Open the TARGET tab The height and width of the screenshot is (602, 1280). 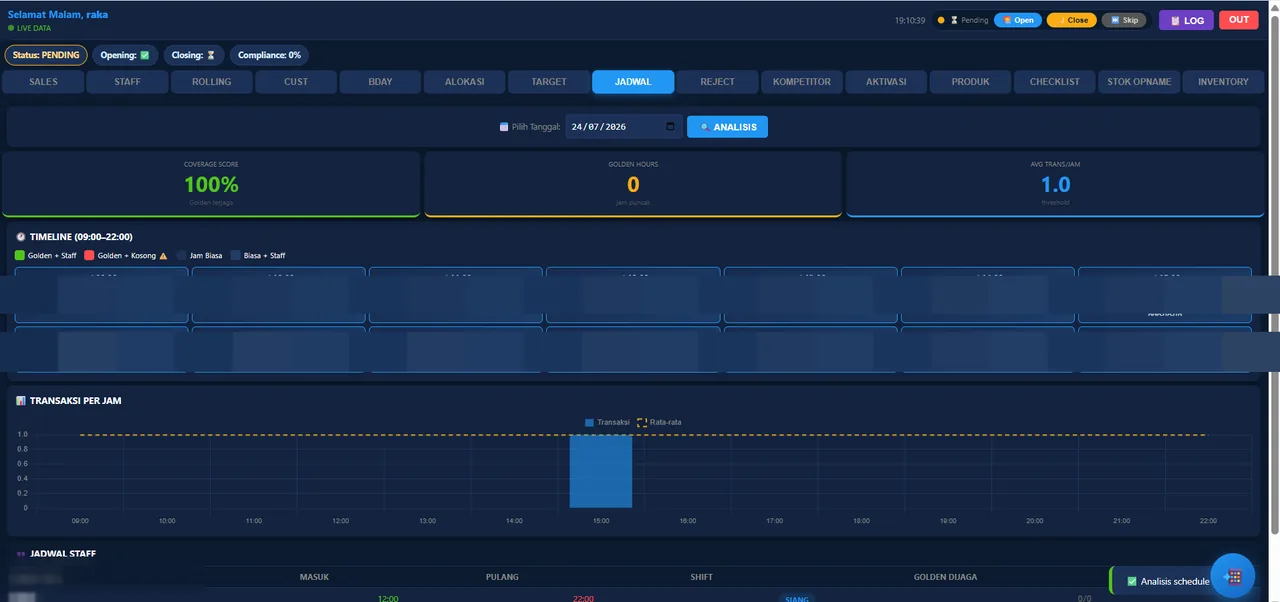(x=549, y=82)
